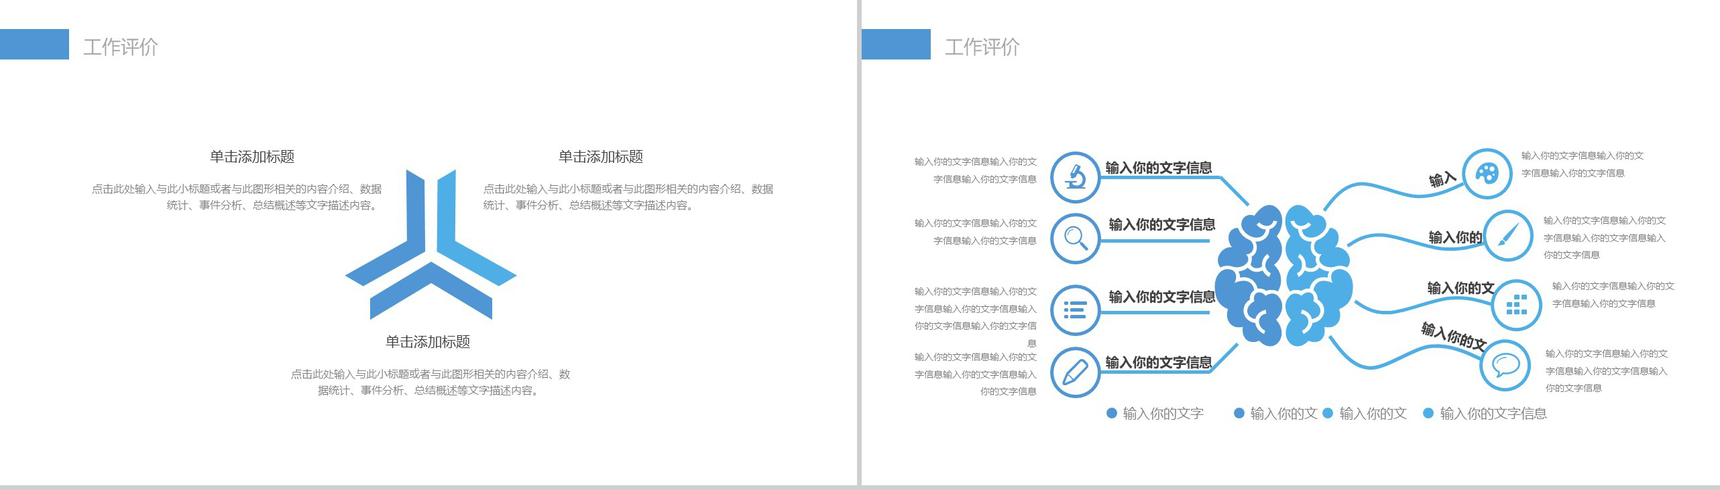1720x490 pixels.
Task: Select description paragraph beside speech bubble icon
Action: [x=1607, y=371]
